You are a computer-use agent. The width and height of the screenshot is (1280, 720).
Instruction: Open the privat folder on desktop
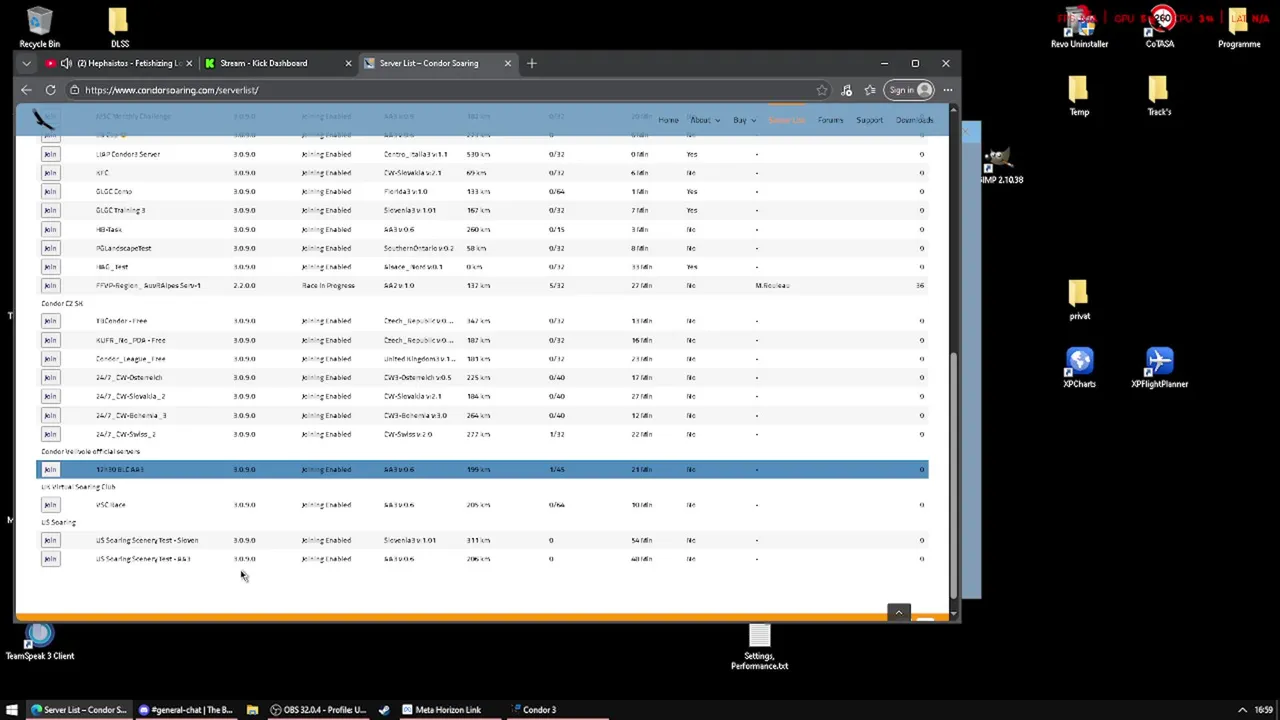(1079, 301)
